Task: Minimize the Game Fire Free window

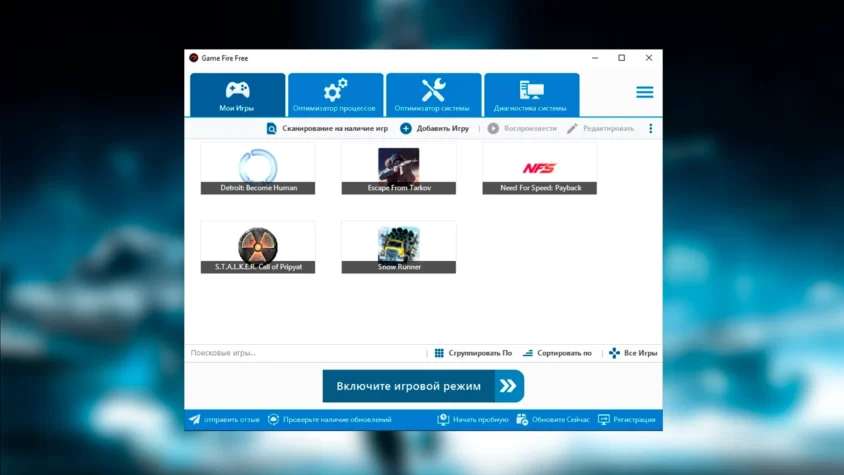Action: [595, 58]
